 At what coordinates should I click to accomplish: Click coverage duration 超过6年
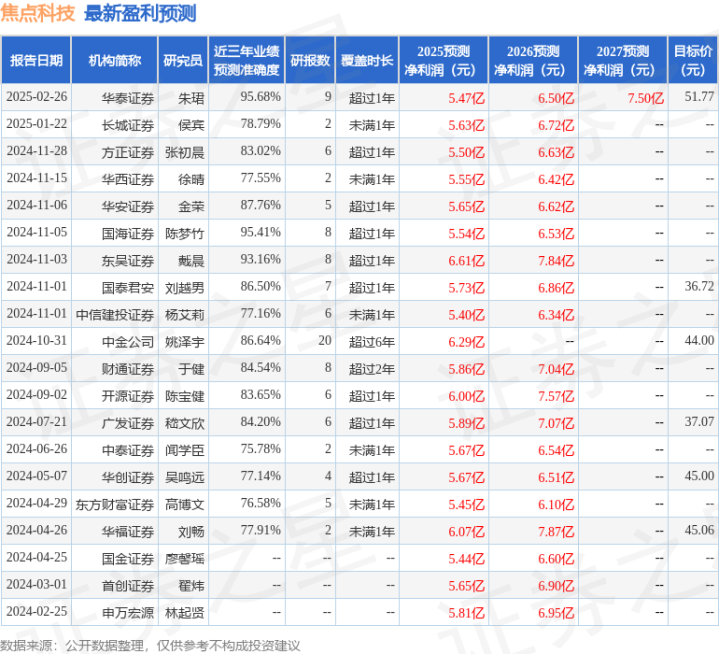tap(372, 342)
